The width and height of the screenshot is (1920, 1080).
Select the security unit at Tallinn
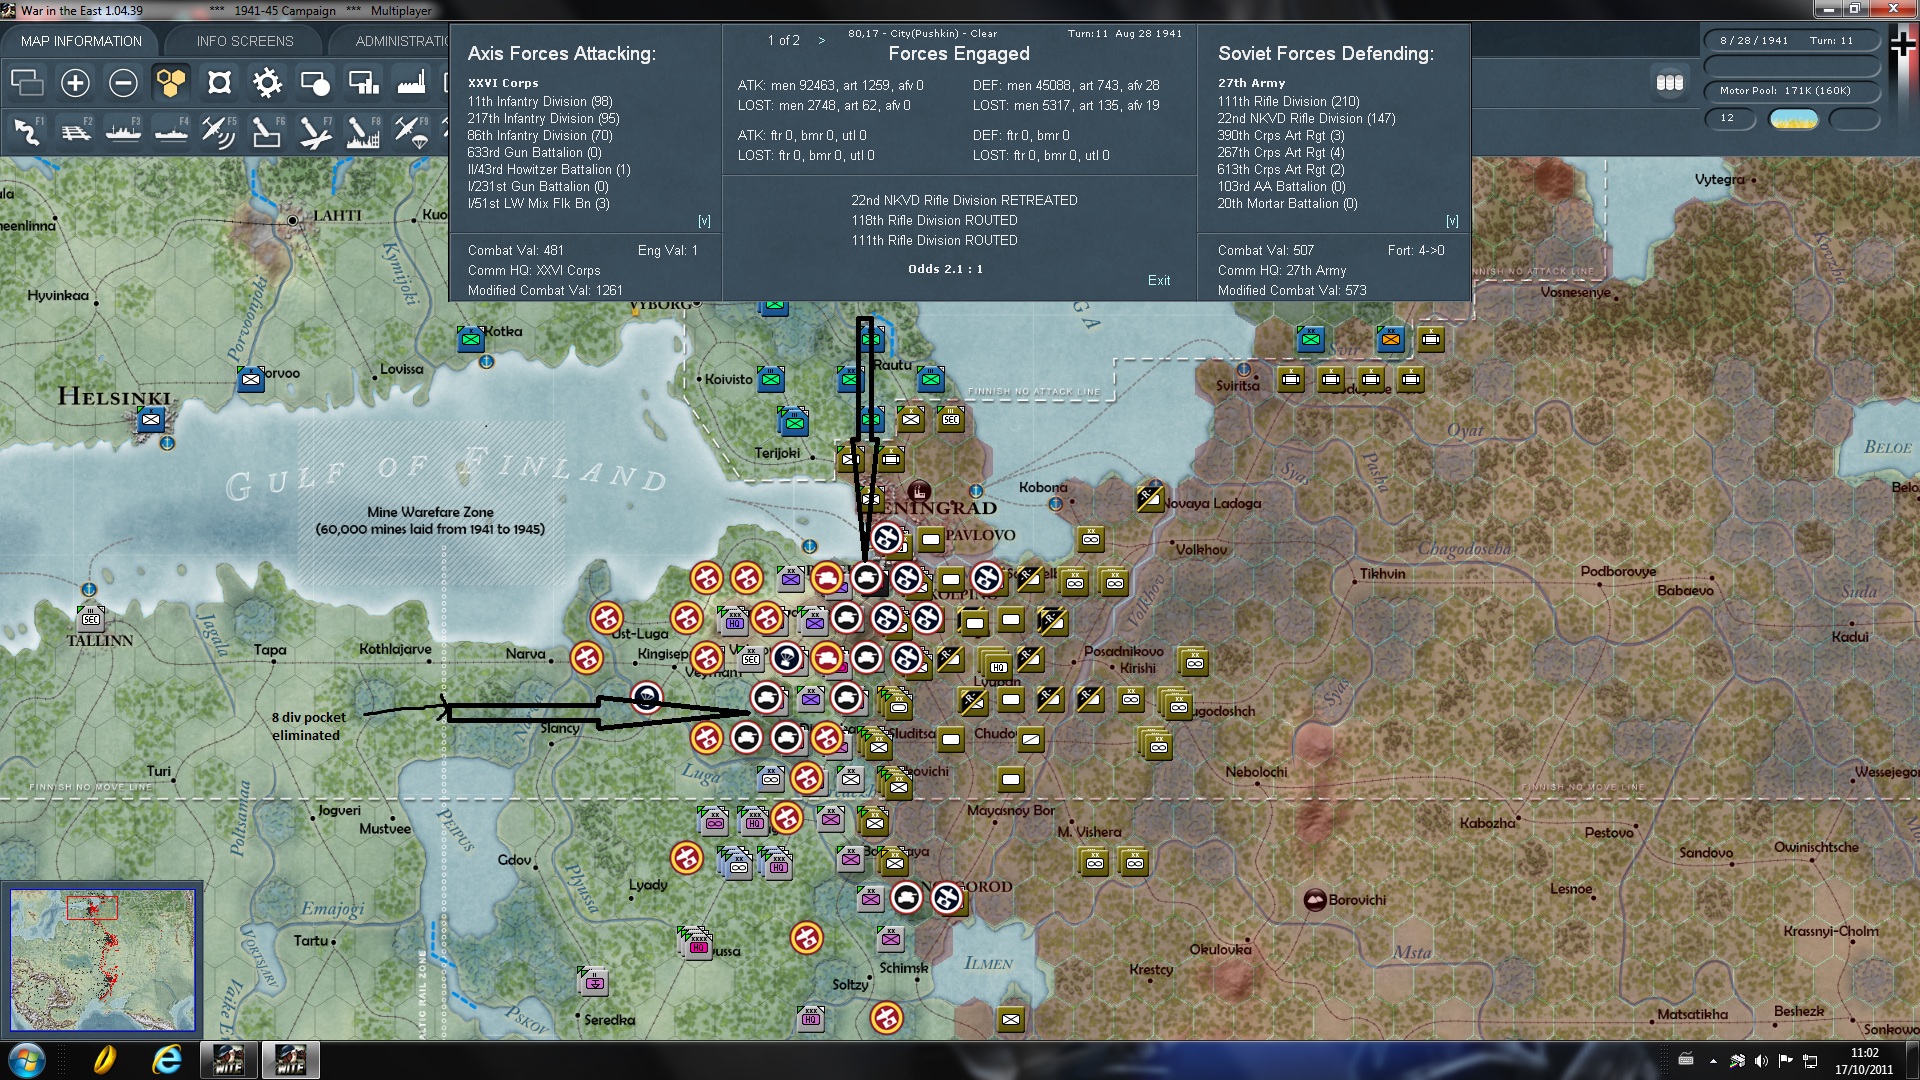click(x=91, y=619)
